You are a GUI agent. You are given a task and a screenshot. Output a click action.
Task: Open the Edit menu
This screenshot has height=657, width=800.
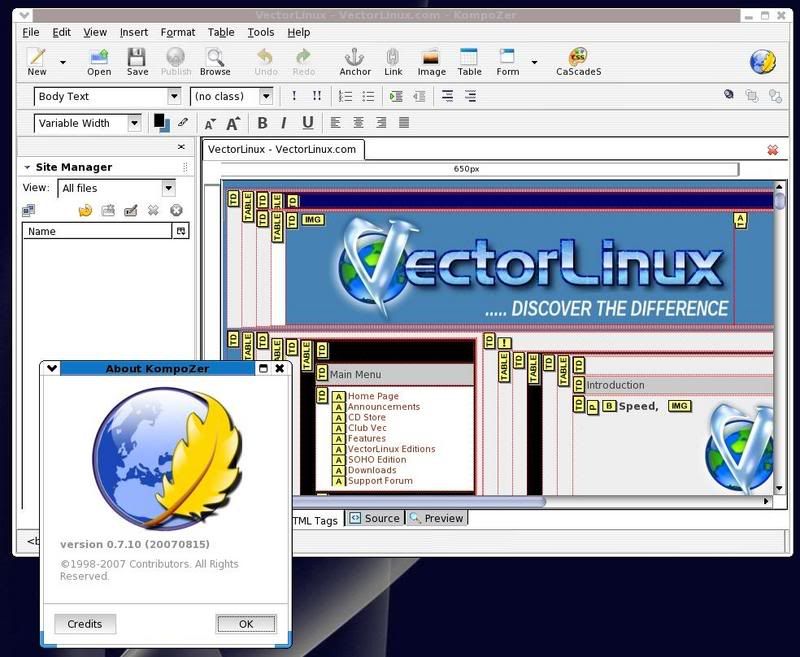pos(61,32)
